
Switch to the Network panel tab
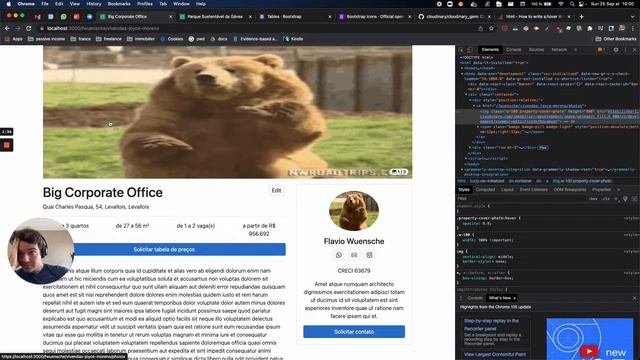(x=559, y=50)
